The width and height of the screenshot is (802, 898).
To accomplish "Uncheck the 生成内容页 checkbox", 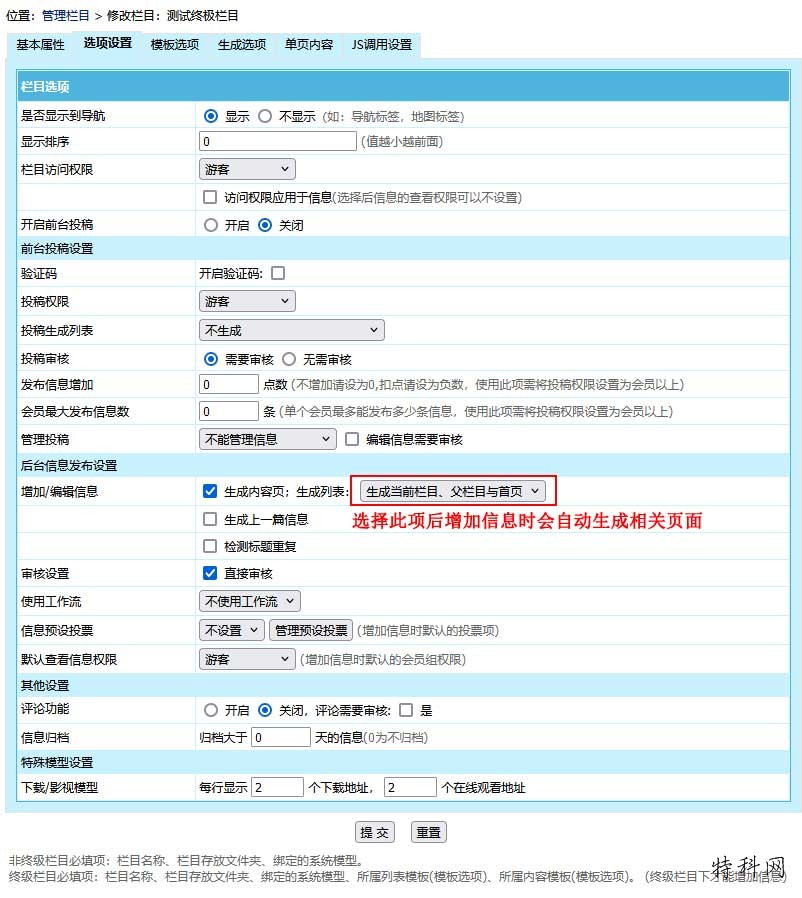I will click(210, 491).
